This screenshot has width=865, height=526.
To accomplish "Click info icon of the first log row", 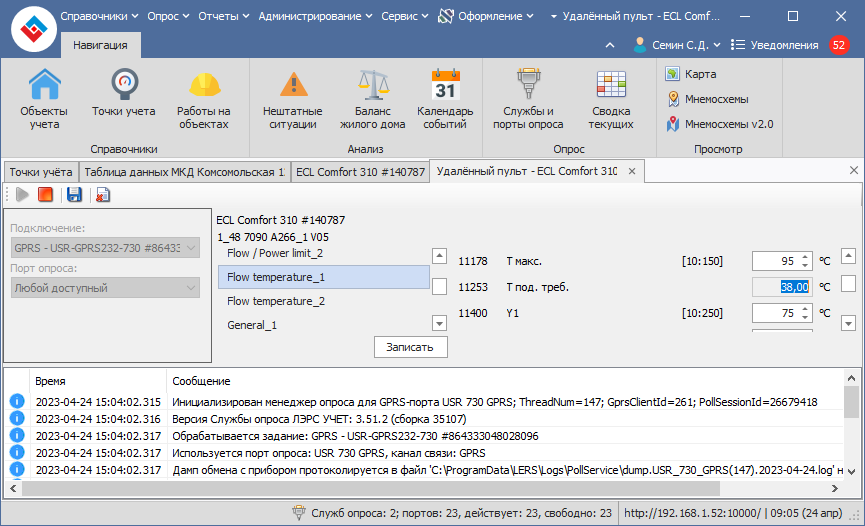I will [17, 401].
